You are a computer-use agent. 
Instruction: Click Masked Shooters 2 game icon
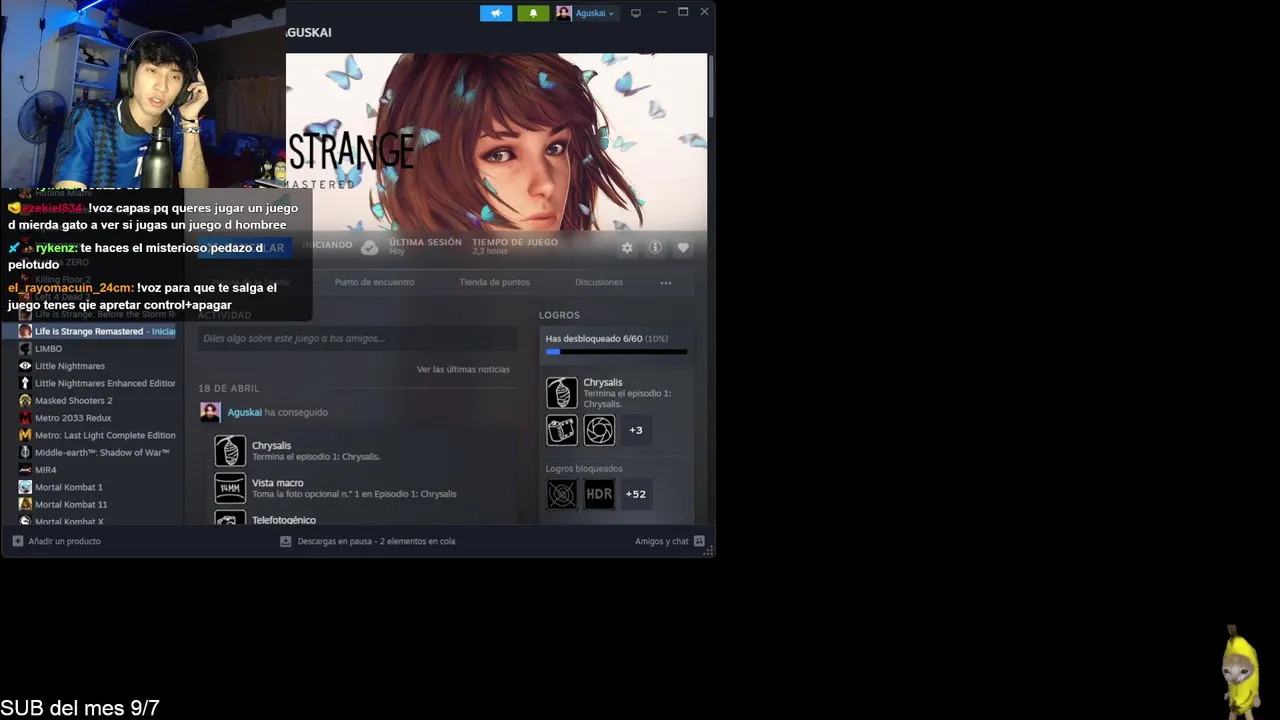coord(25,401)
